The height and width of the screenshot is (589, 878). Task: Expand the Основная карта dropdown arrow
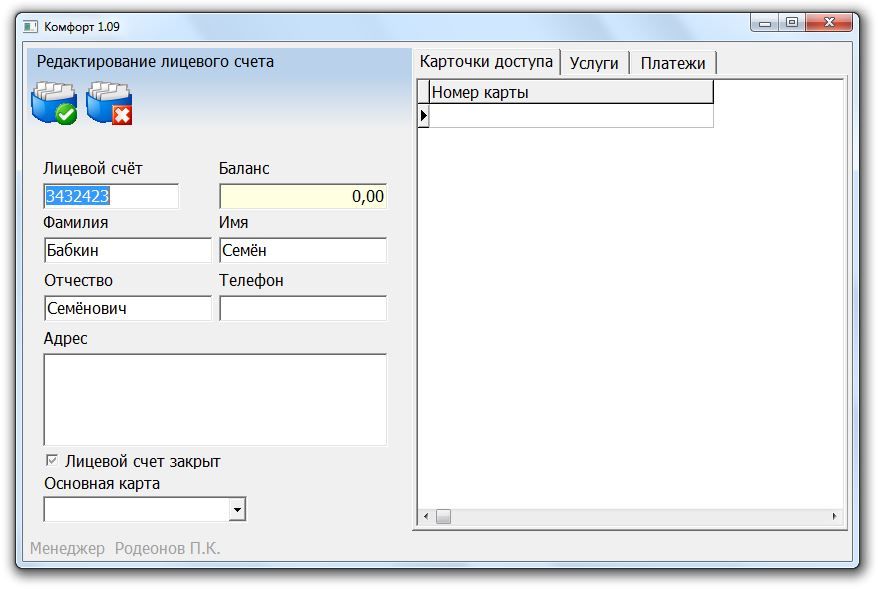tap(238, 509)
